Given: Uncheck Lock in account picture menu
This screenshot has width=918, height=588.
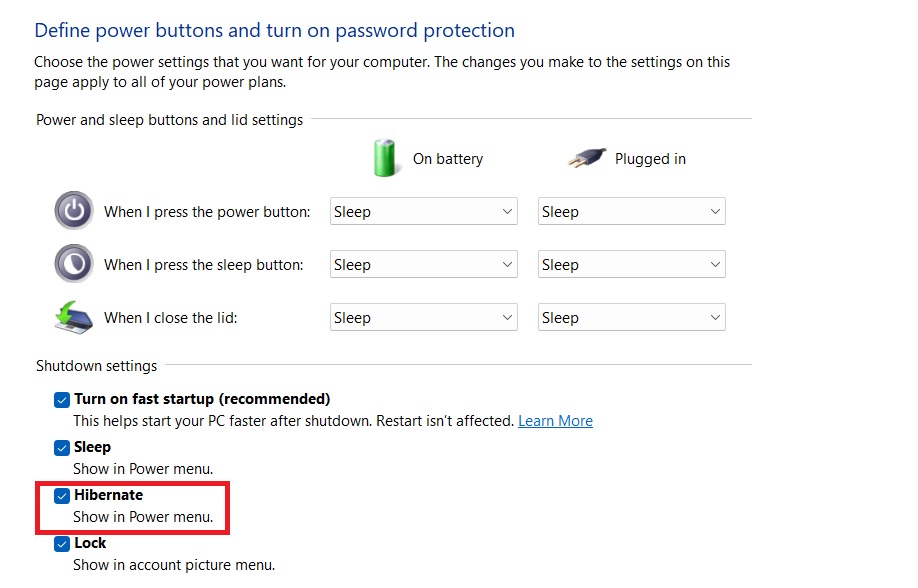Looking at the screenshot, I should pyautogui.click(x=62, y=543).
